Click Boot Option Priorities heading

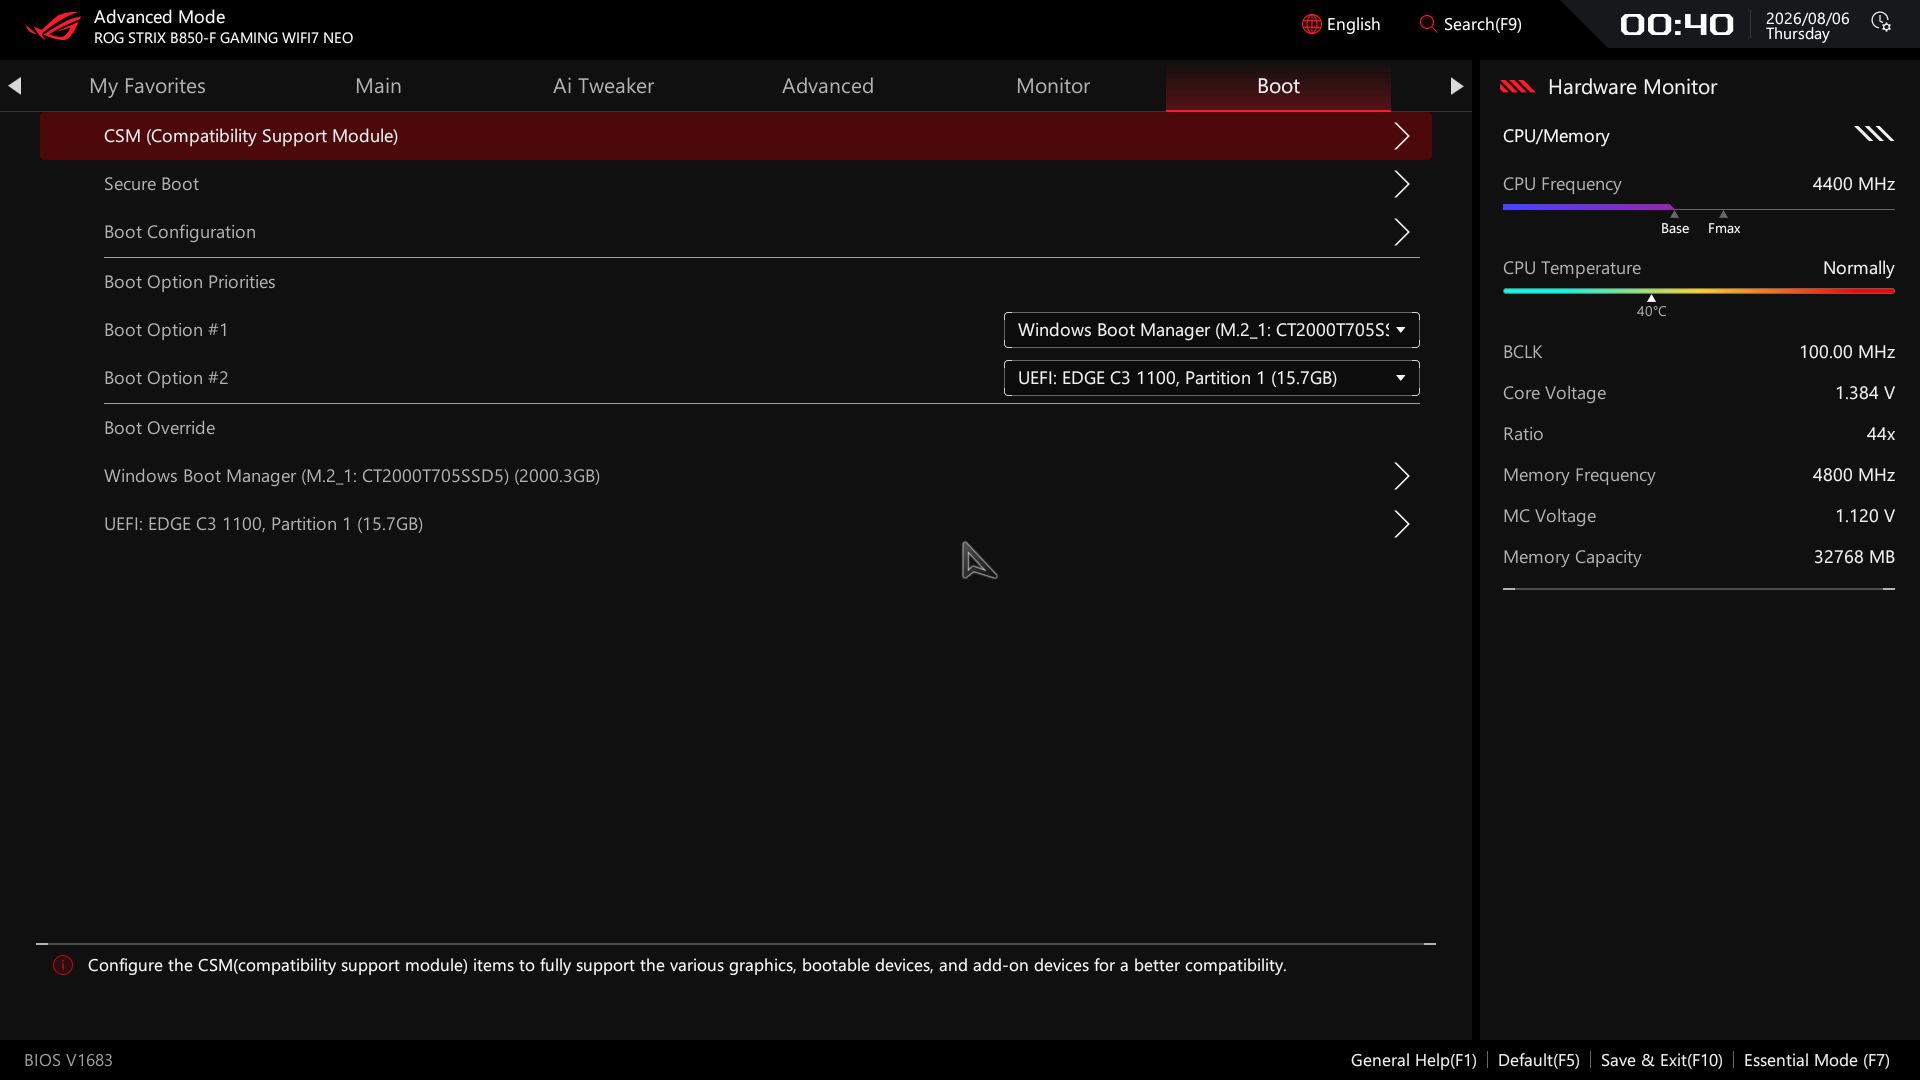pos(190,282)
